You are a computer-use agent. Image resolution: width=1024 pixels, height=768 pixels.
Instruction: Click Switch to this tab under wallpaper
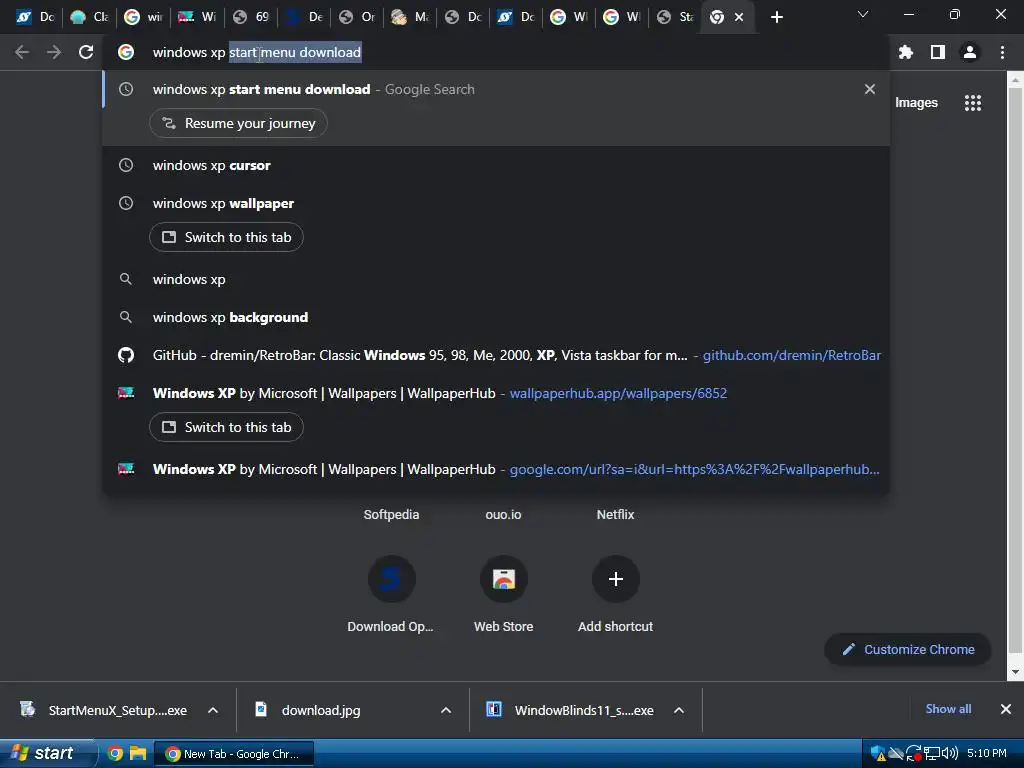(x=226, y=237)
